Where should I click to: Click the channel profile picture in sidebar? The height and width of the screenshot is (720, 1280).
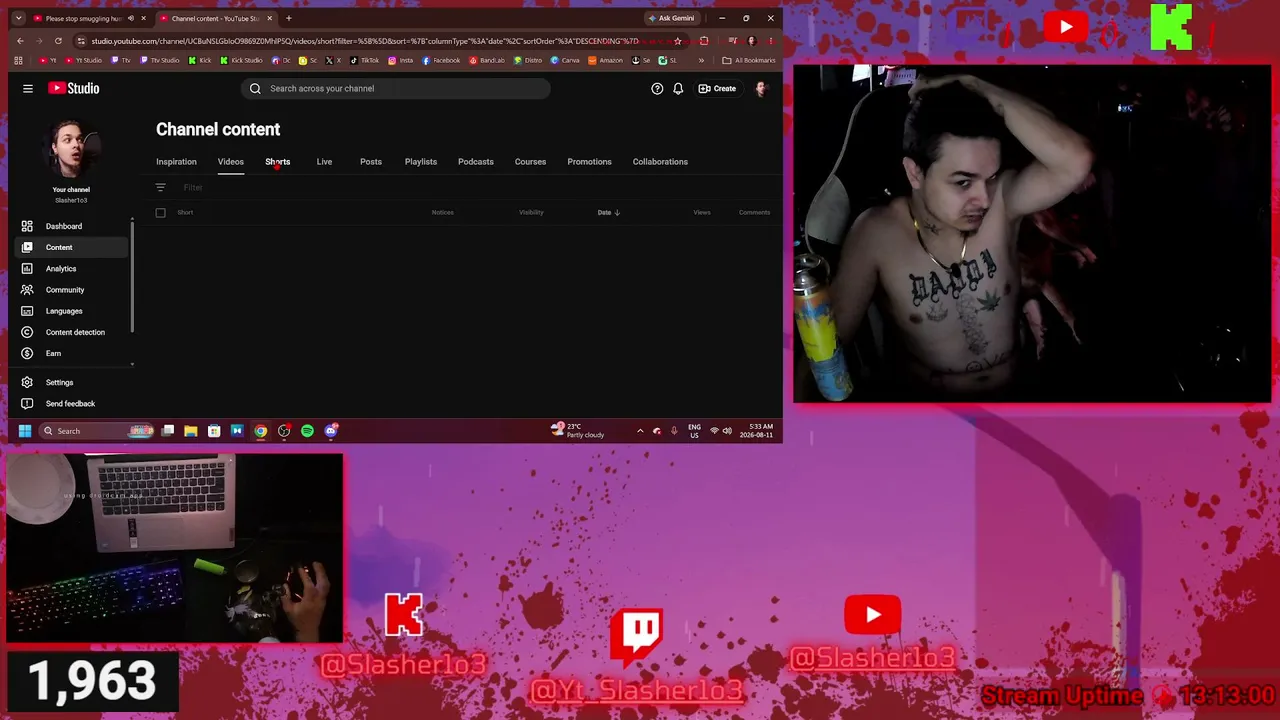tap(71, 150)
